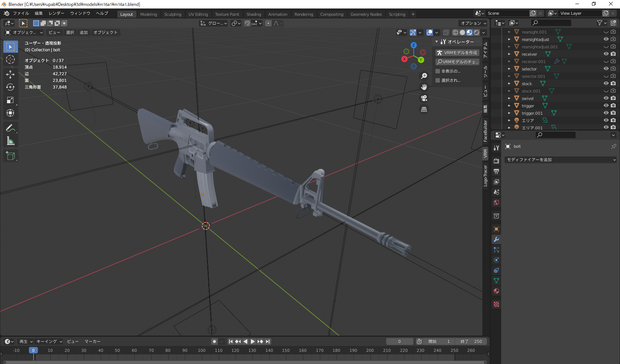Toggle gizmo display button

click(413, 32)
